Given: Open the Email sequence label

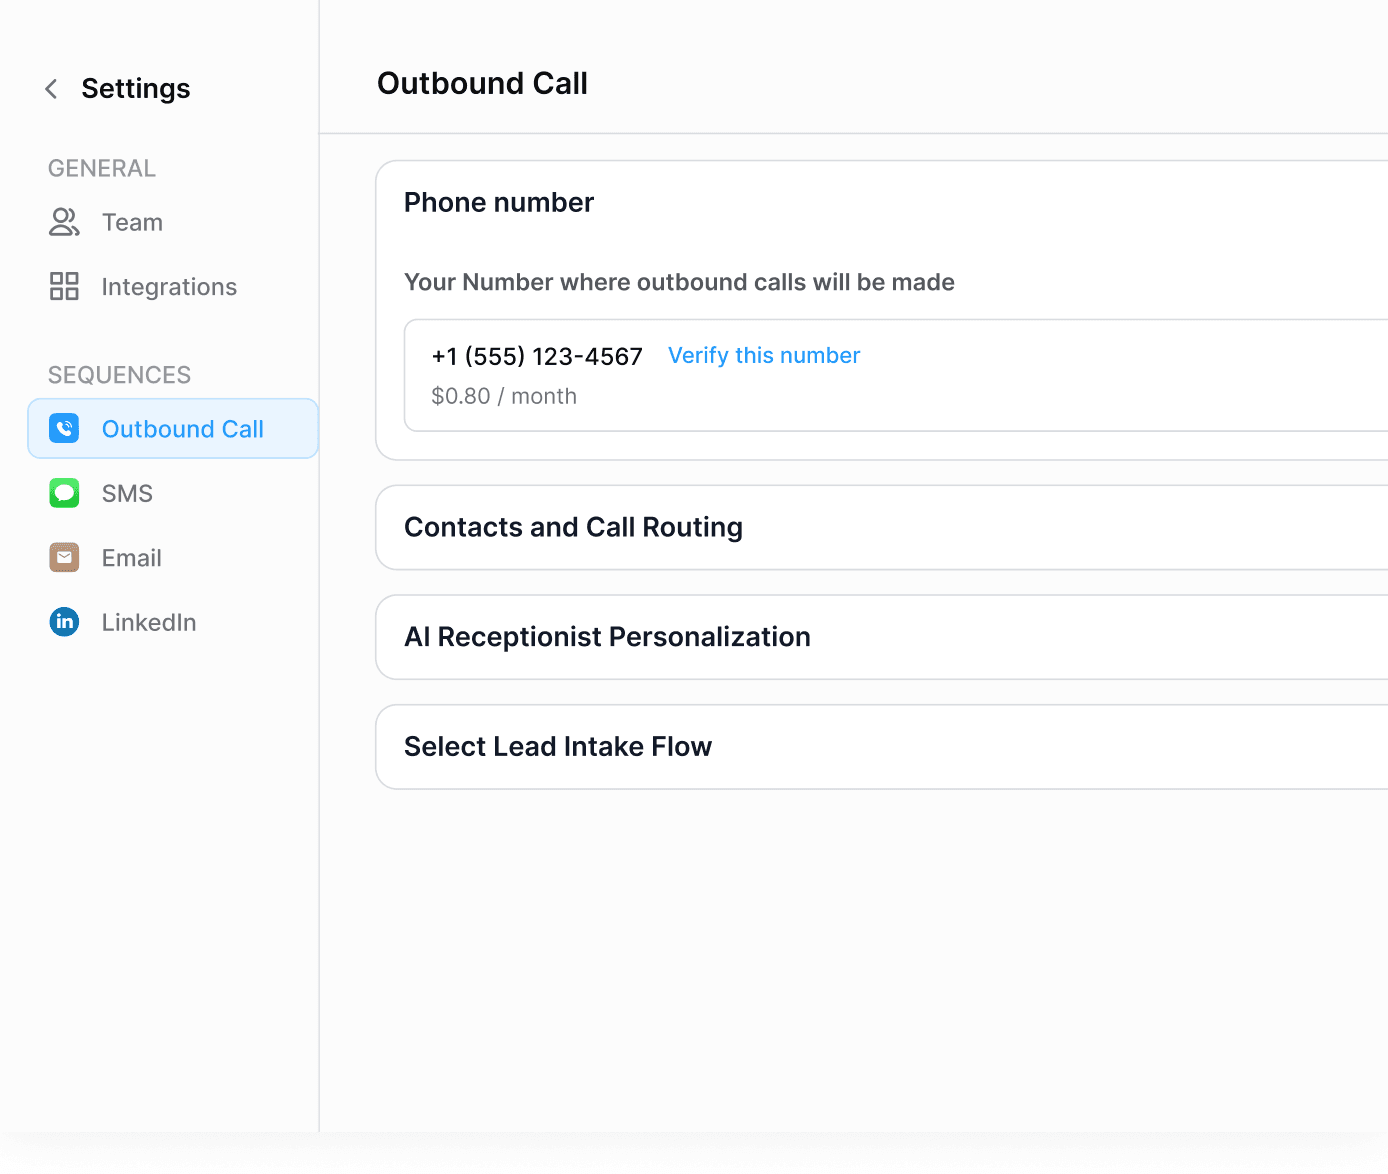Looking at the screenshot, I should (x=131, y=558).
